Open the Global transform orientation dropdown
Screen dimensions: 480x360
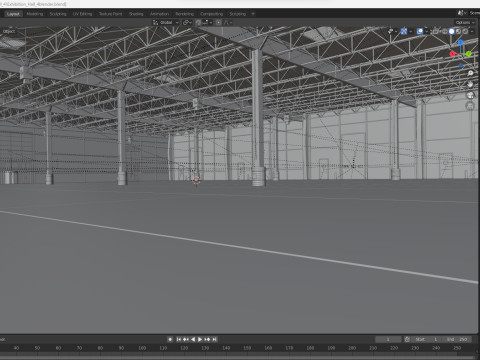tap(166, 22)
